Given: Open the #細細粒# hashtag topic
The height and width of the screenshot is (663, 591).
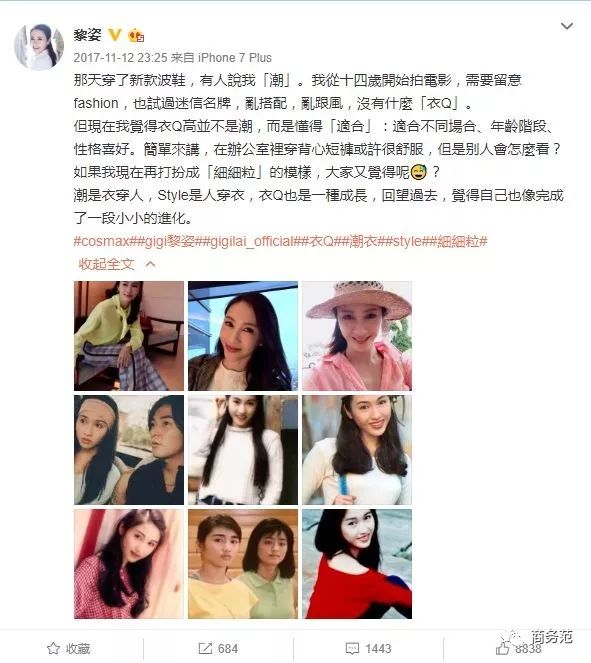Looking at the screenshot, I should click(458, 241).
